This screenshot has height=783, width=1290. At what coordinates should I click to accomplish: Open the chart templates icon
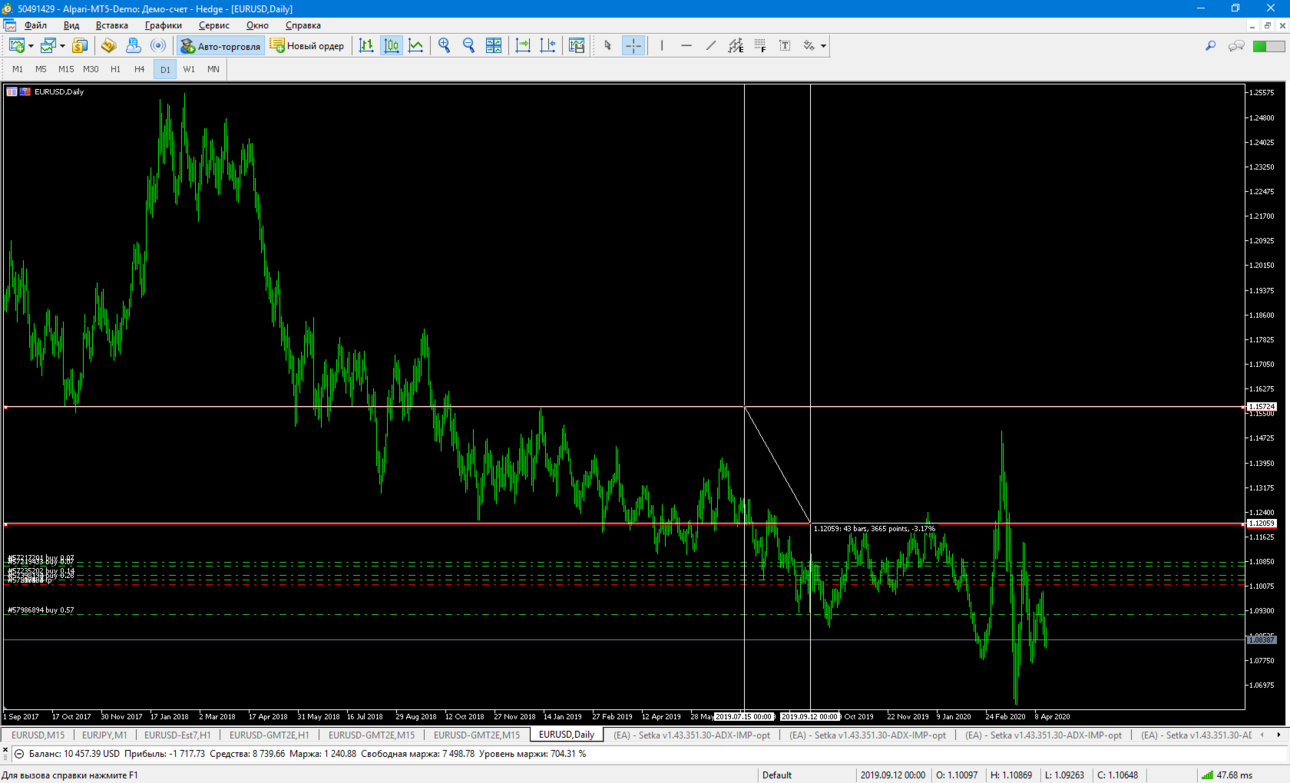tap(577, 46)
